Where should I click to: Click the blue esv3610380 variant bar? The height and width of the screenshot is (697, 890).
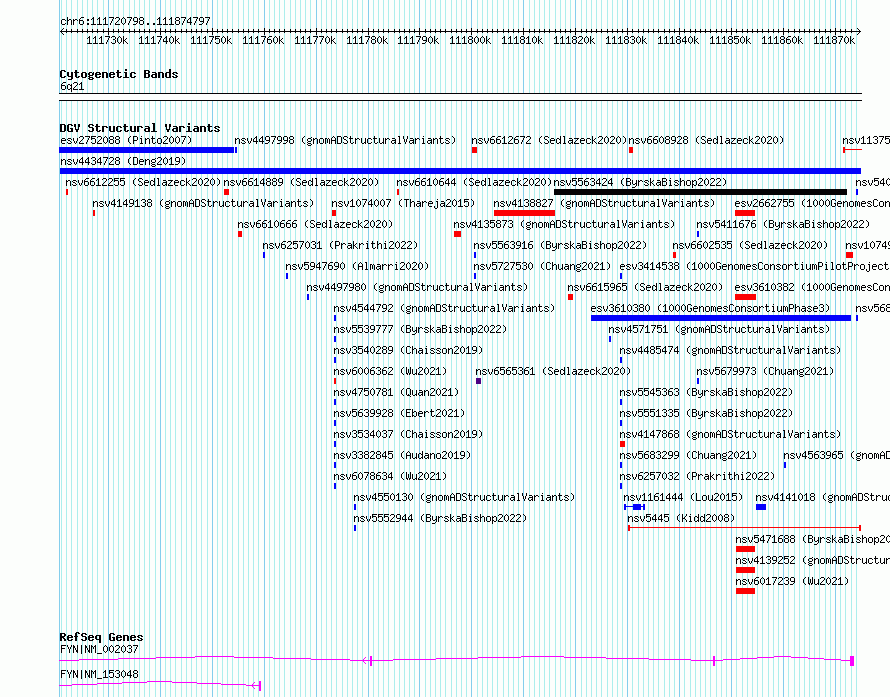[x=721, y=318]
